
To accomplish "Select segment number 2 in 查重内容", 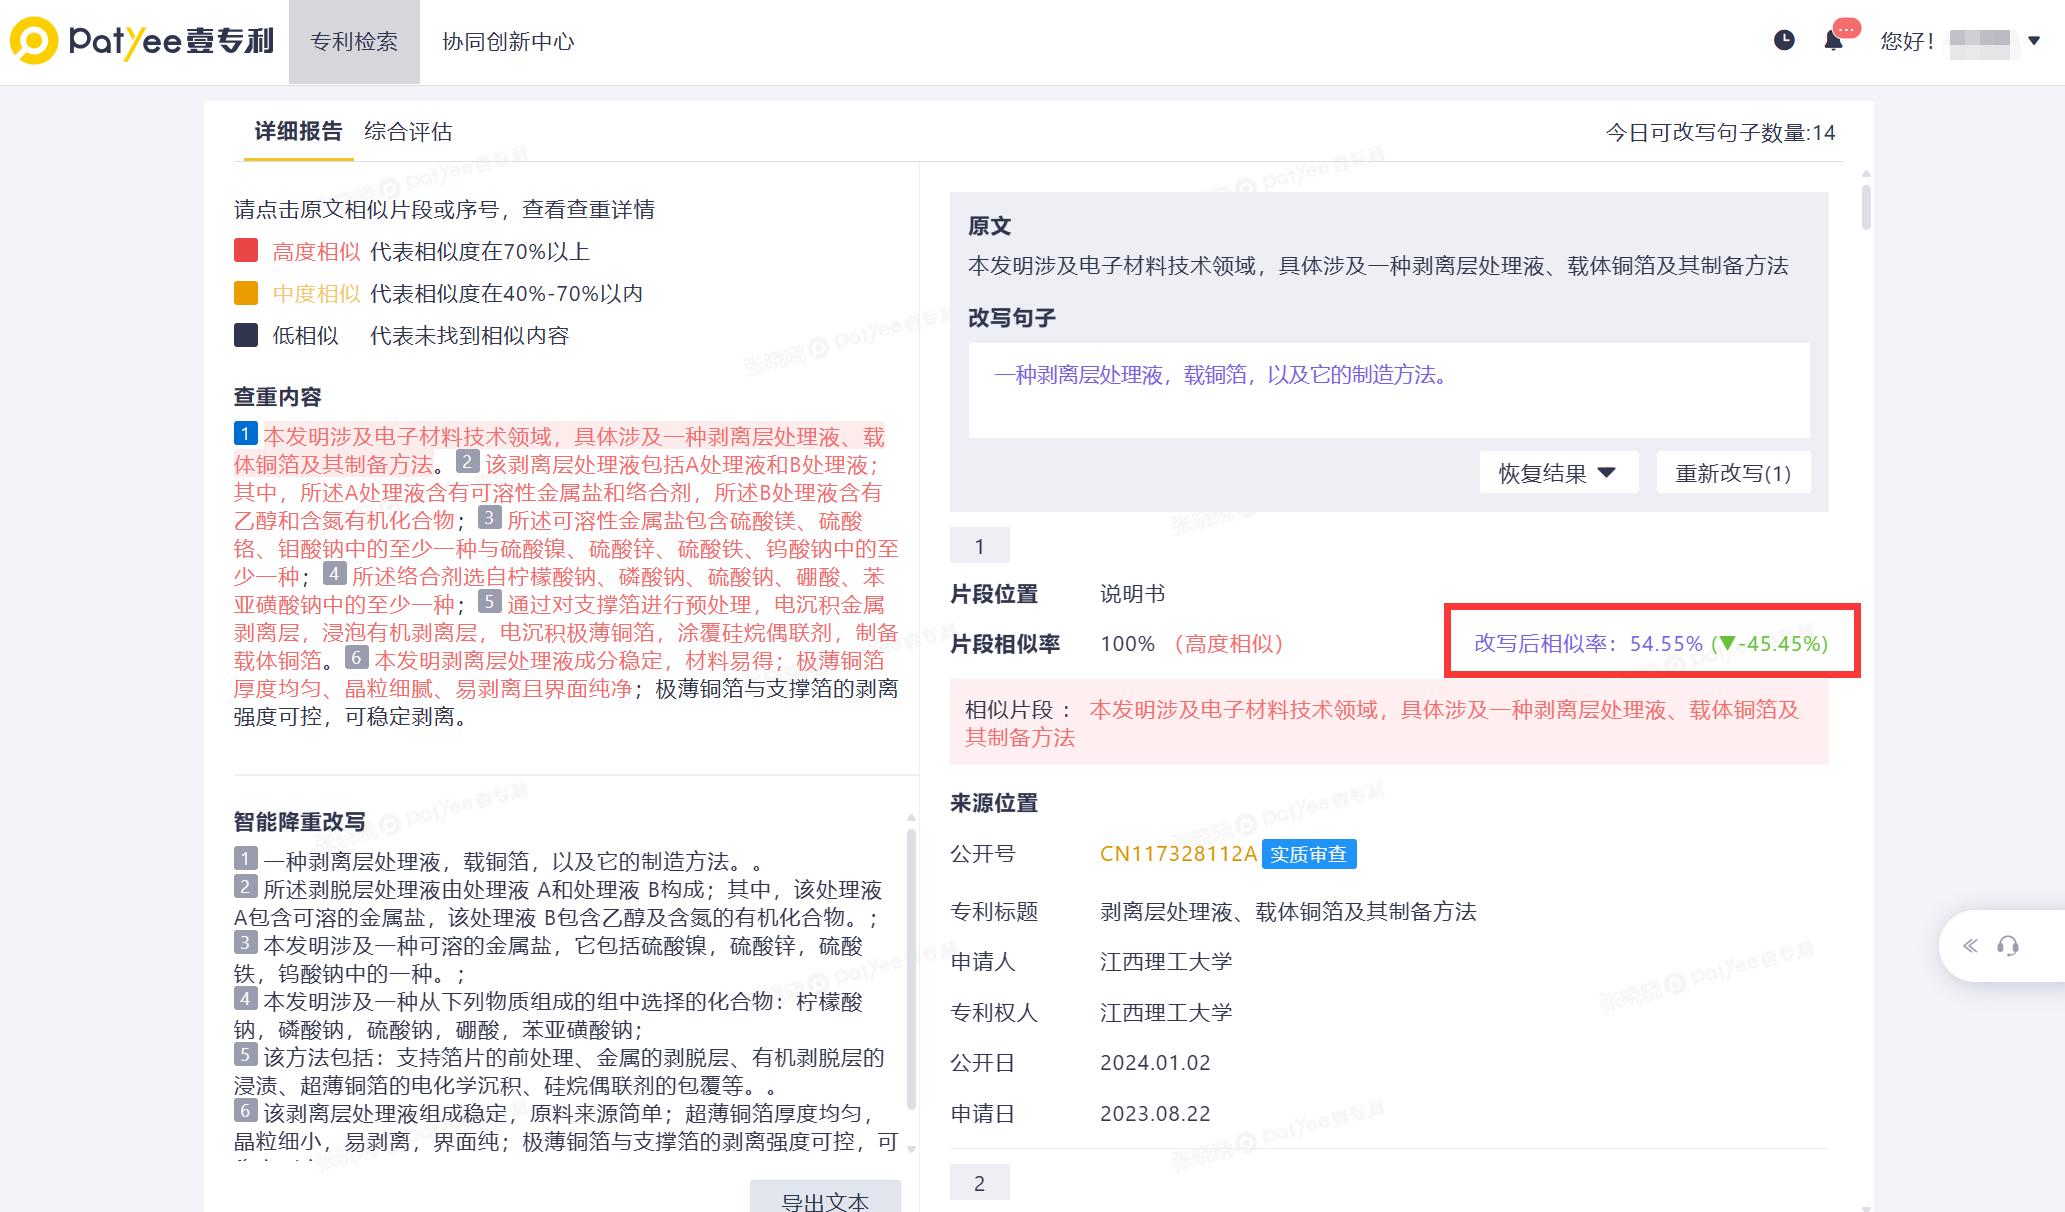I will coord(468,462).
